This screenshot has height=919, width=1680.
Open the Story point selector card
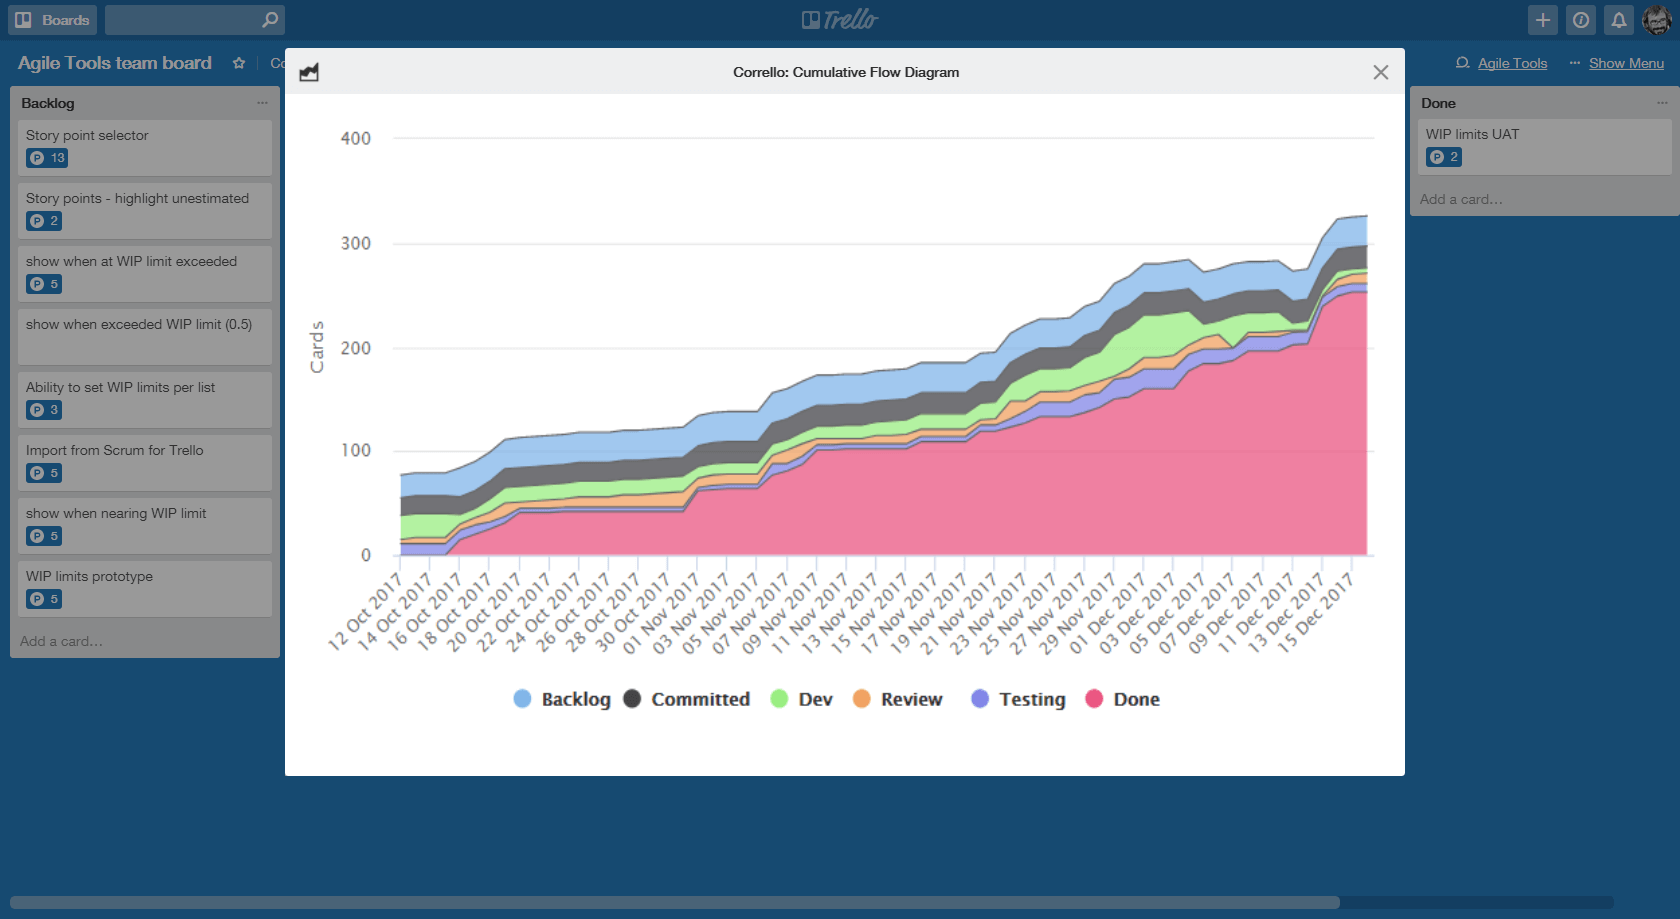[x=145, y=148]
